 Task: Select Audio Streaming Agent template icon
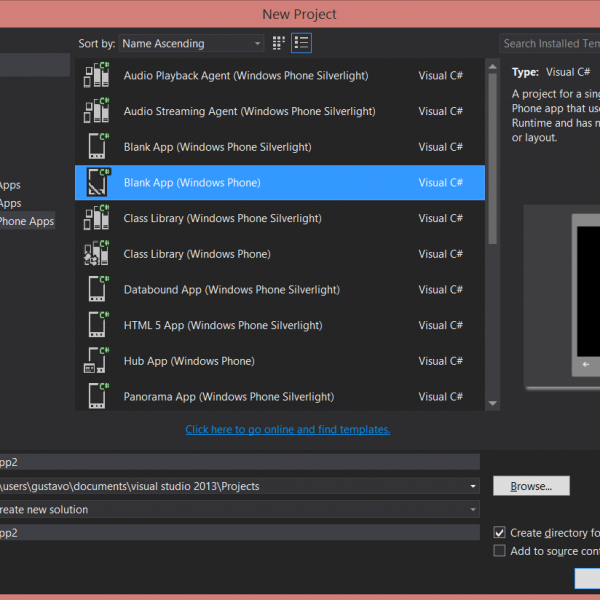click(x=96, y=111)
